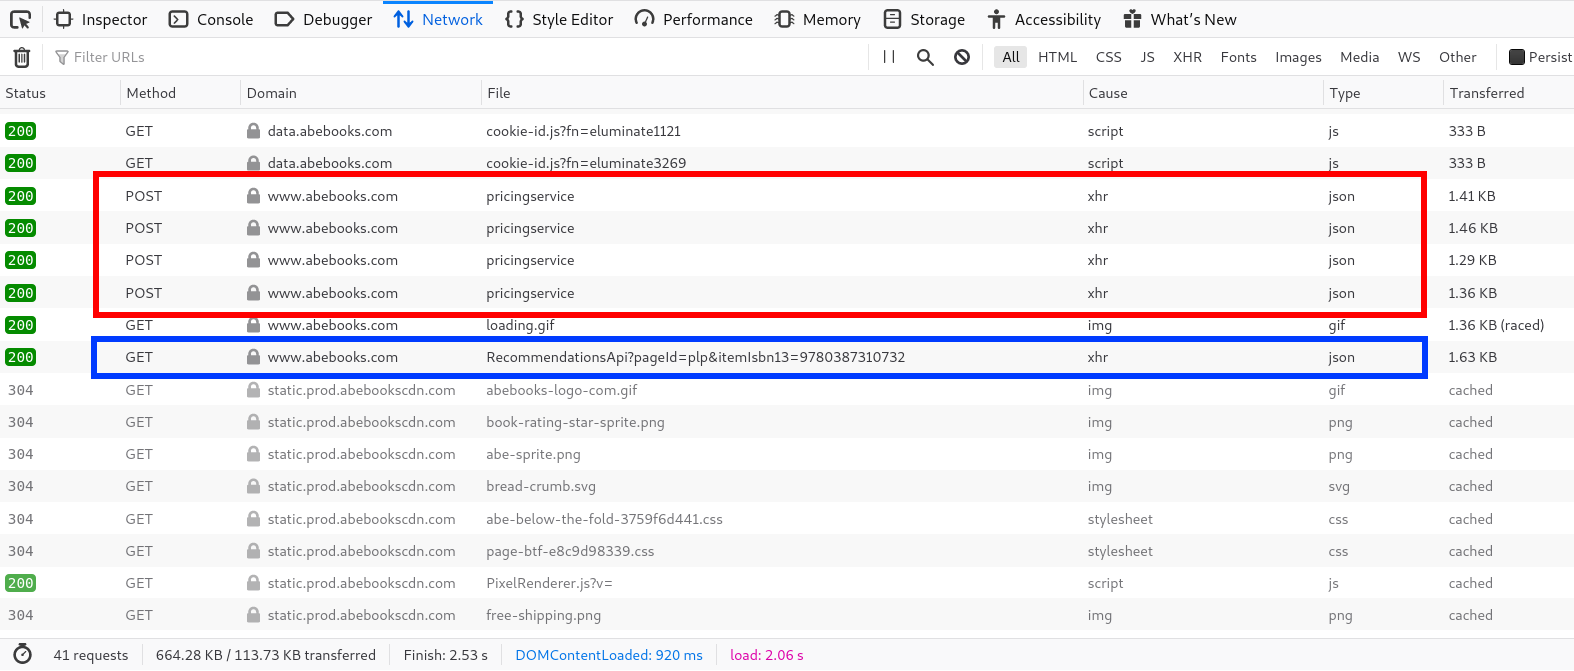Open the request blocking icon
This screenshot has height=671, width=1574.
click(x=962, y=57)
